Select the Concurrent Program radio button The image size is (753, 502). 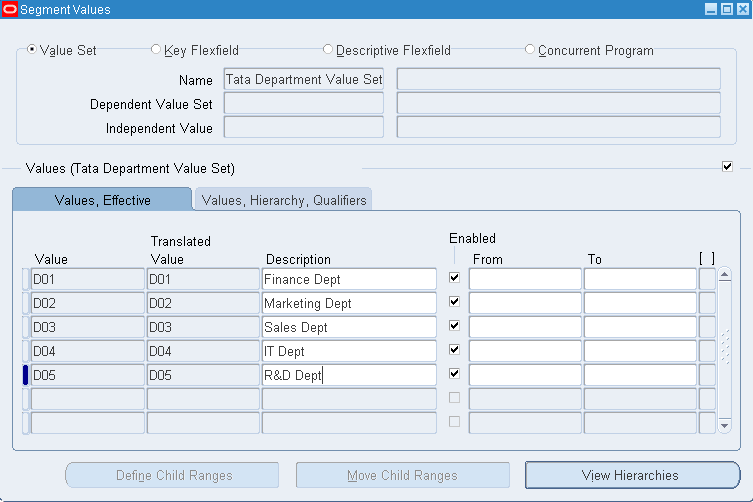[x=530, y=50]
